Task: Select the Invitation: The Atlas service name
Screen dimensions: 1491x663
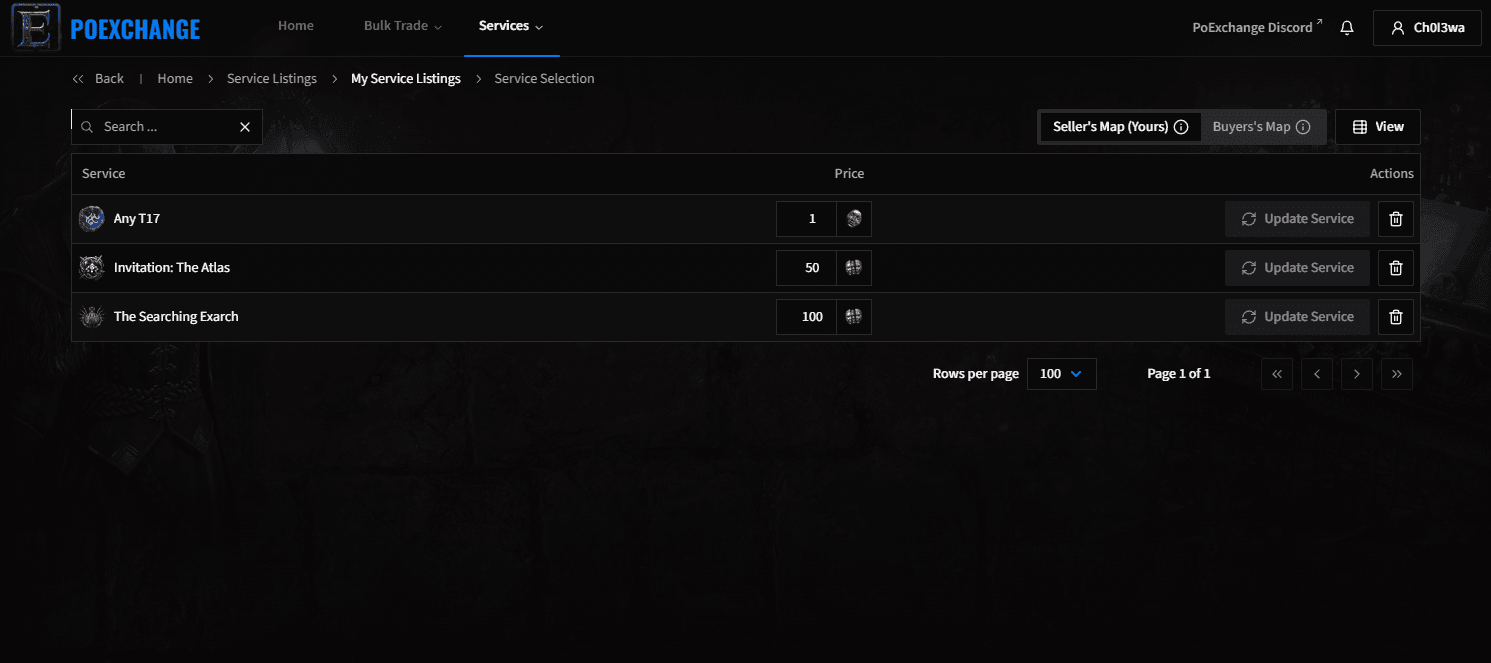Action: pyautogui.click(x=172, y=268)
